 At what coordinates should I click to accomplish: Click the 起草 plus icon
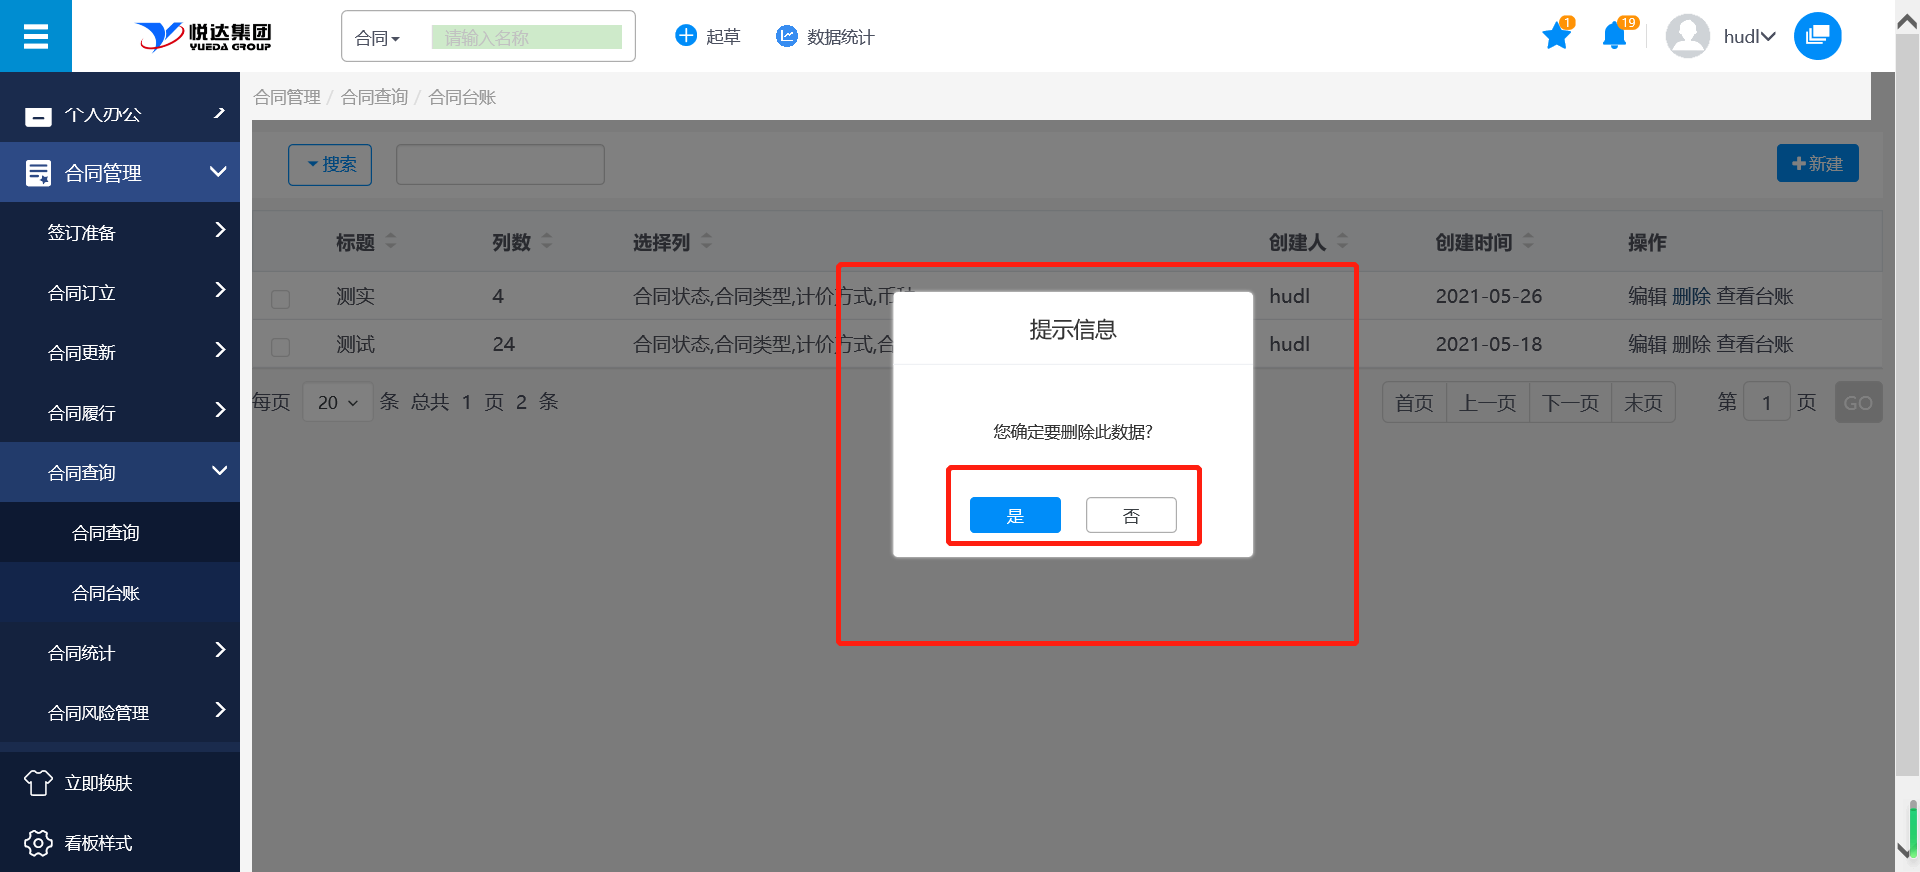[x=686, y=36]
